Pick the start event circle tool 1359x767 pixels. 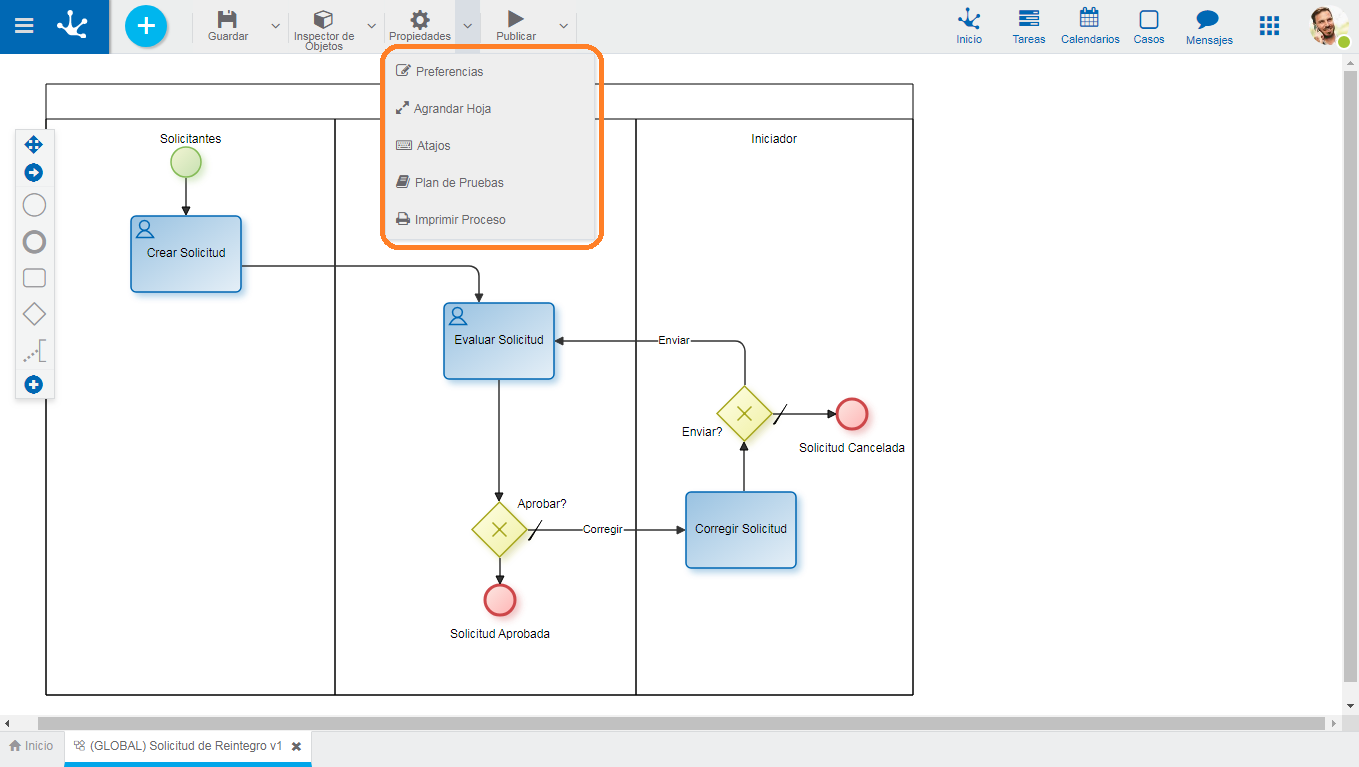(34, 205)
